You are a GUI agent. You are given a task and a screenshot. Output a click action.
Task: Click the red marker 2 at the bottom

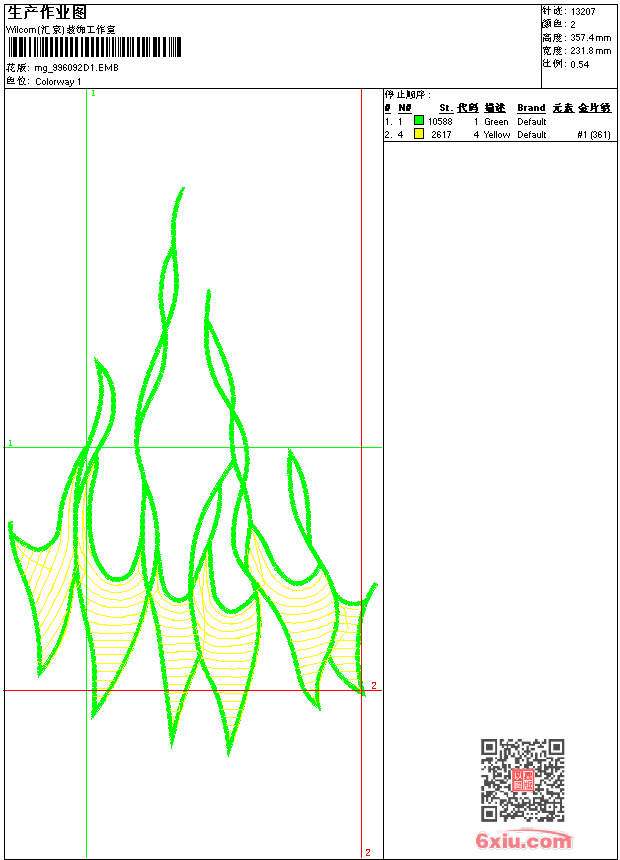(368, 852)
